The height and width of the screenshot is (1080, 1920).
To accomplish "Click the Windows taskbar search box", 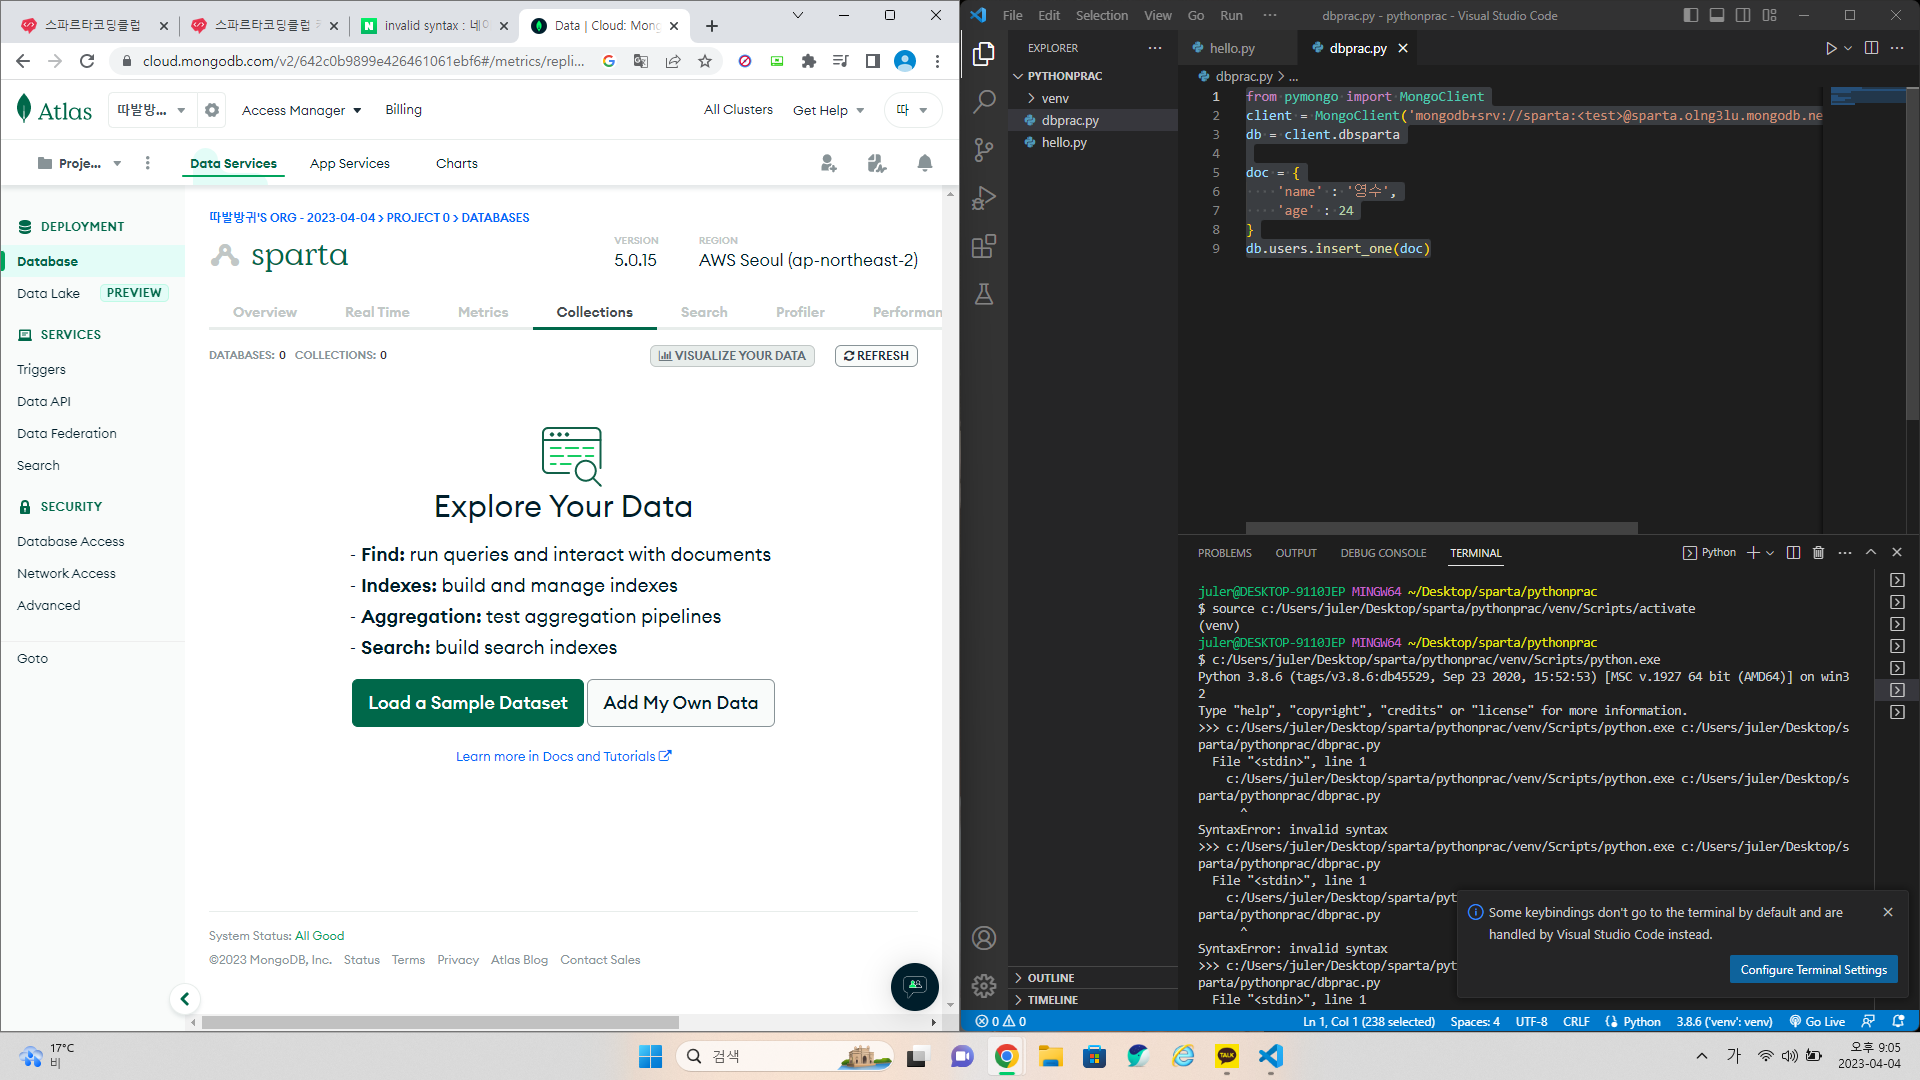I will pos(784,1056).
